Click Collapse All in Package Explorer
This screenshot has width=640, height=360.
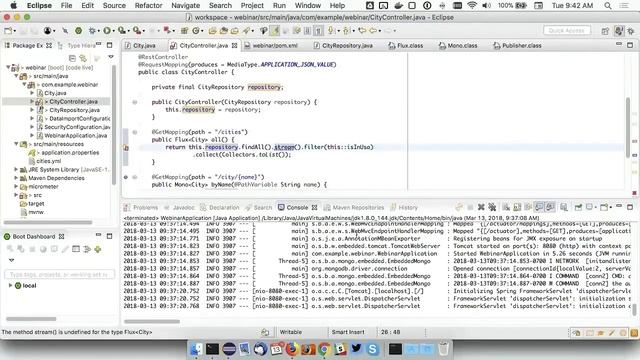pos(72,58)
